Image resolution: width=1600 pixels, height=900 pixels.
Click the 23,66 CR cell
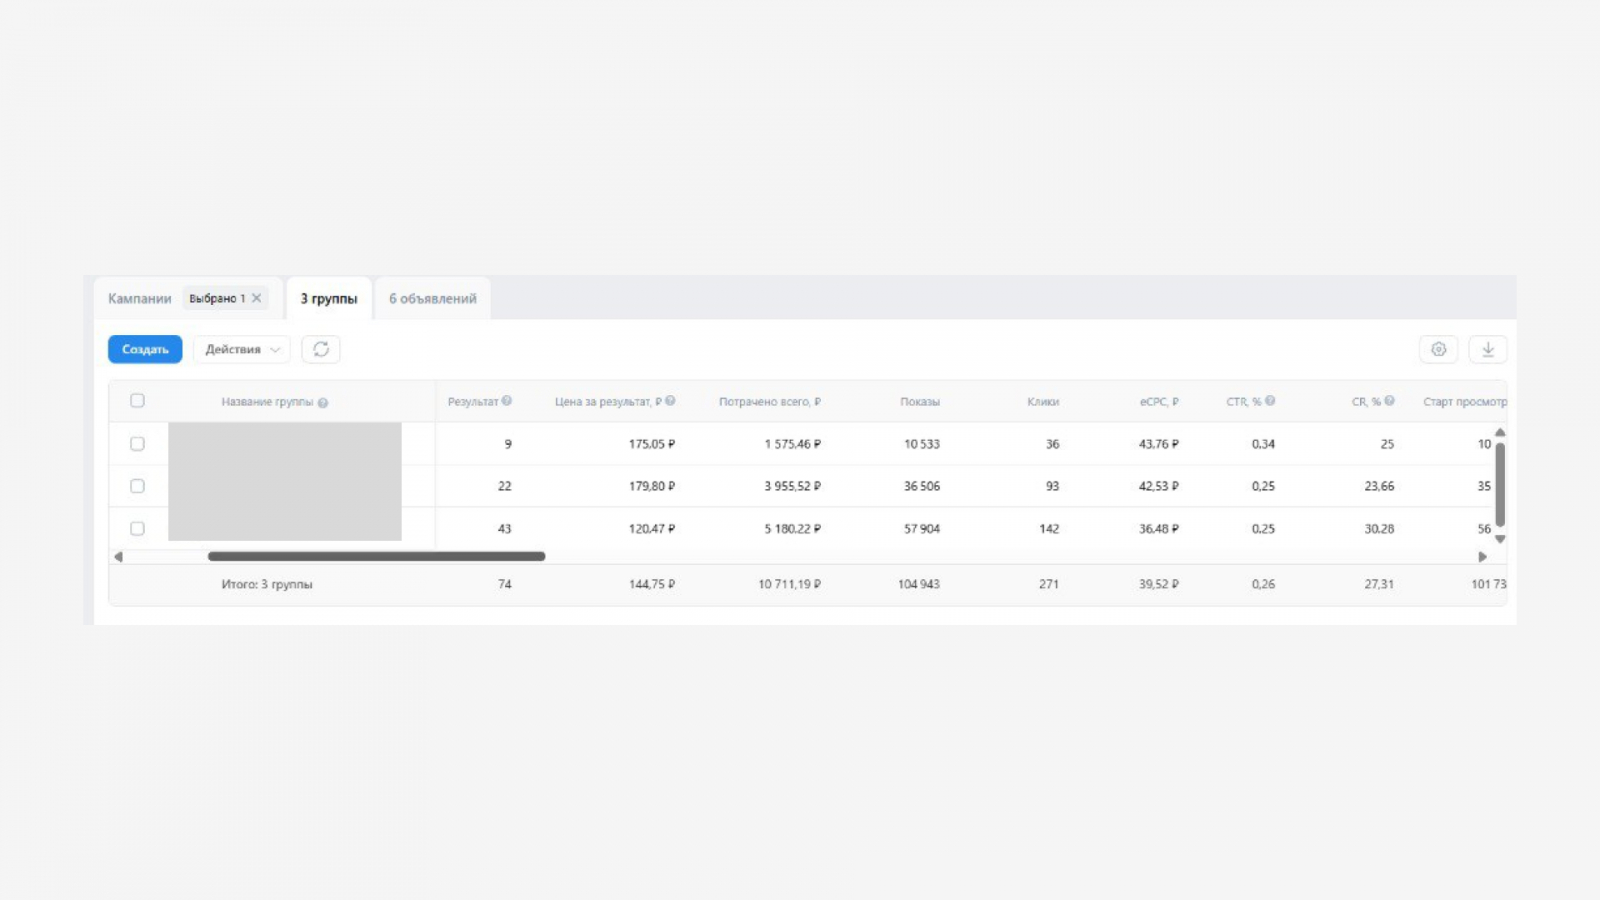[1379, 486]
